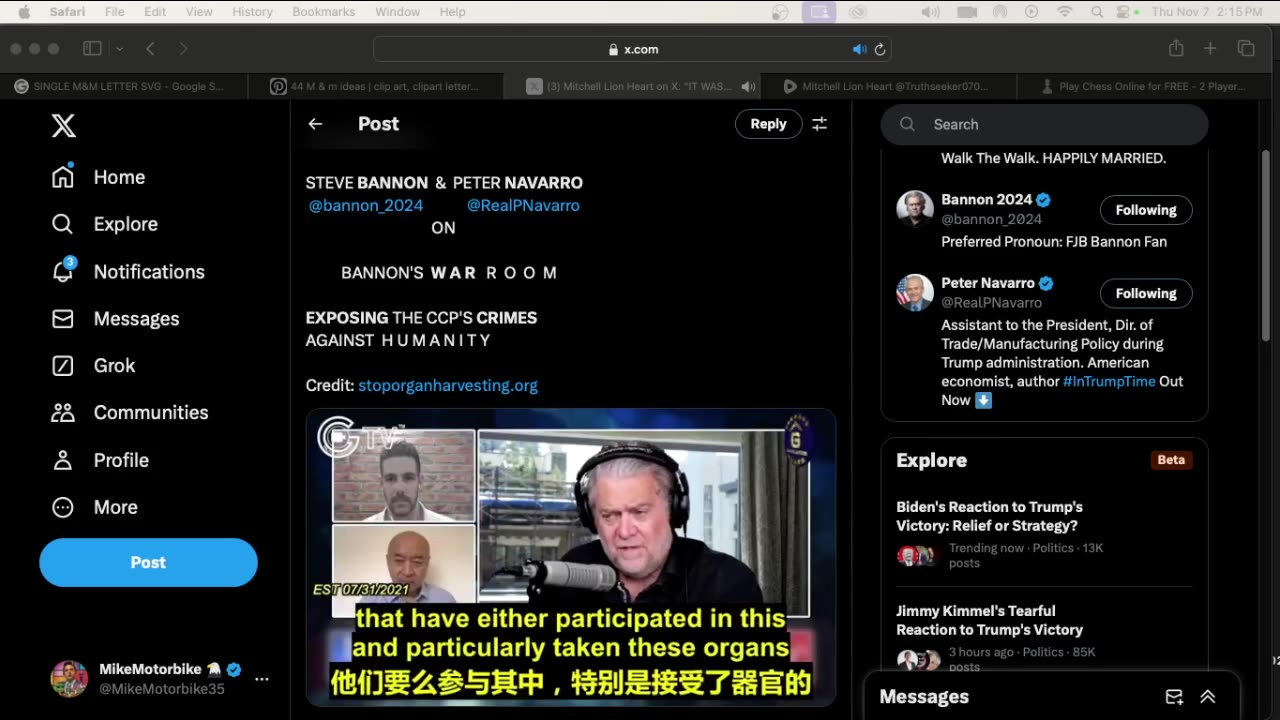Open stoporganharvesting.org link

(448, 385)
